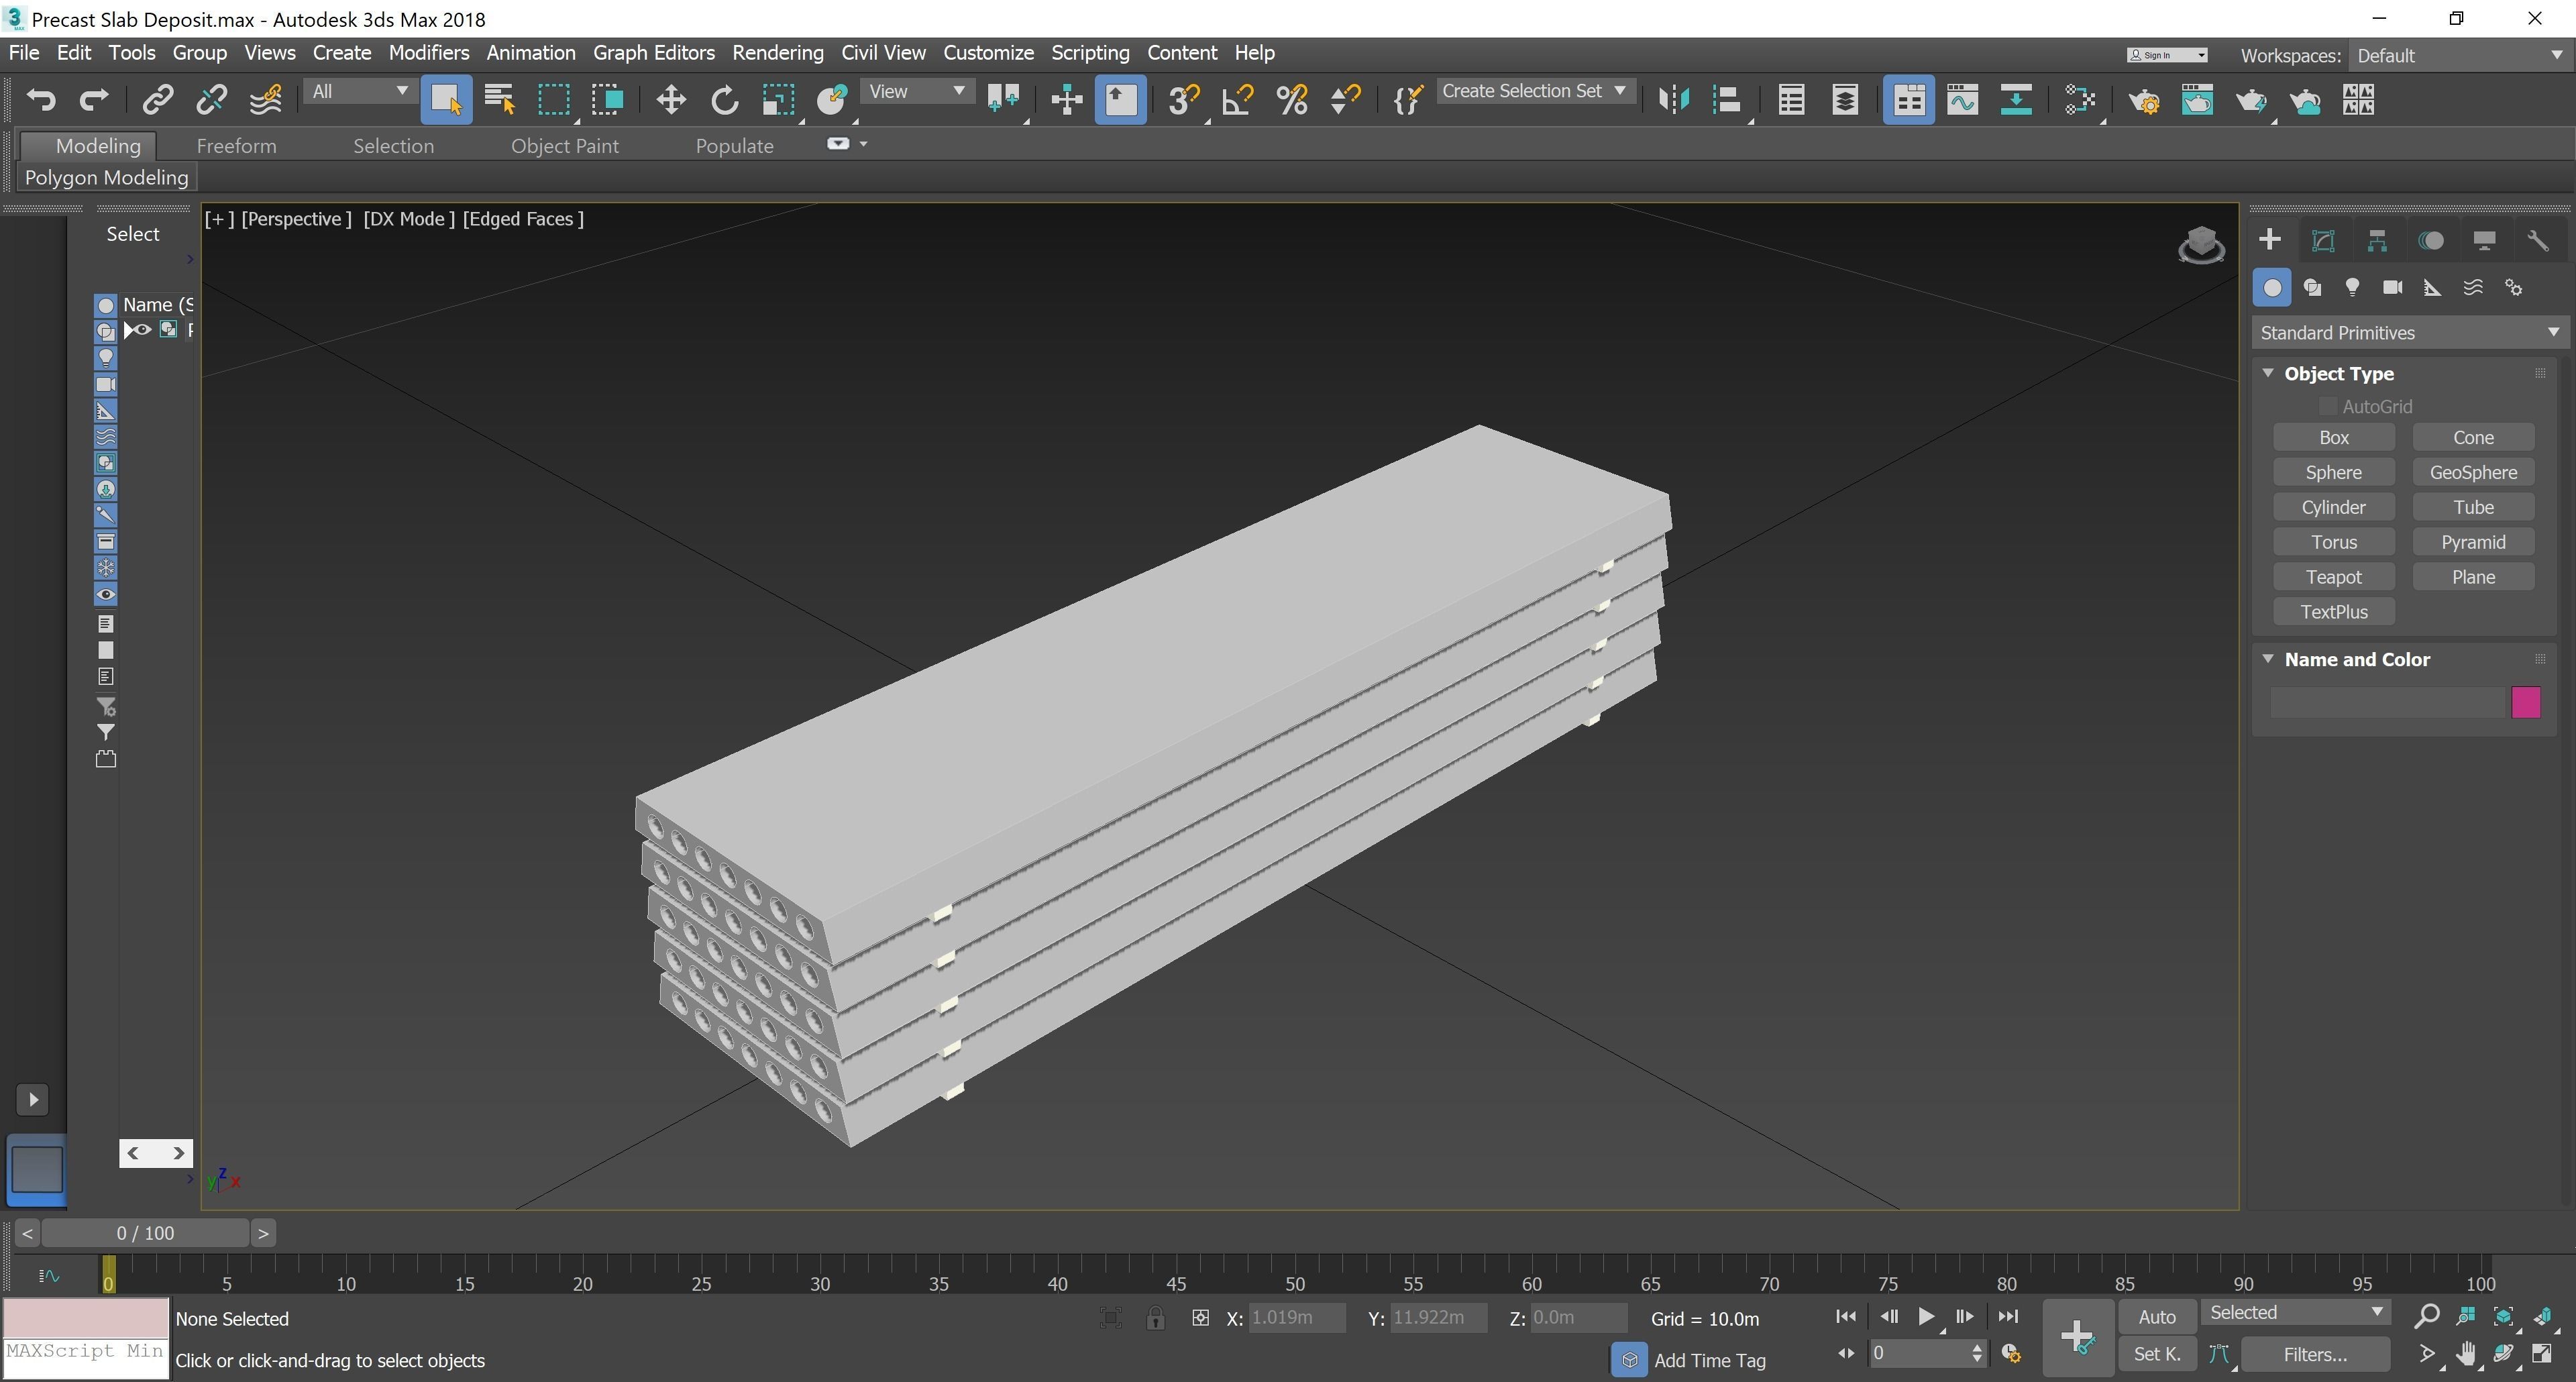
Task: Toggle the Ribbon display
Action: (x=1908, y=99)
